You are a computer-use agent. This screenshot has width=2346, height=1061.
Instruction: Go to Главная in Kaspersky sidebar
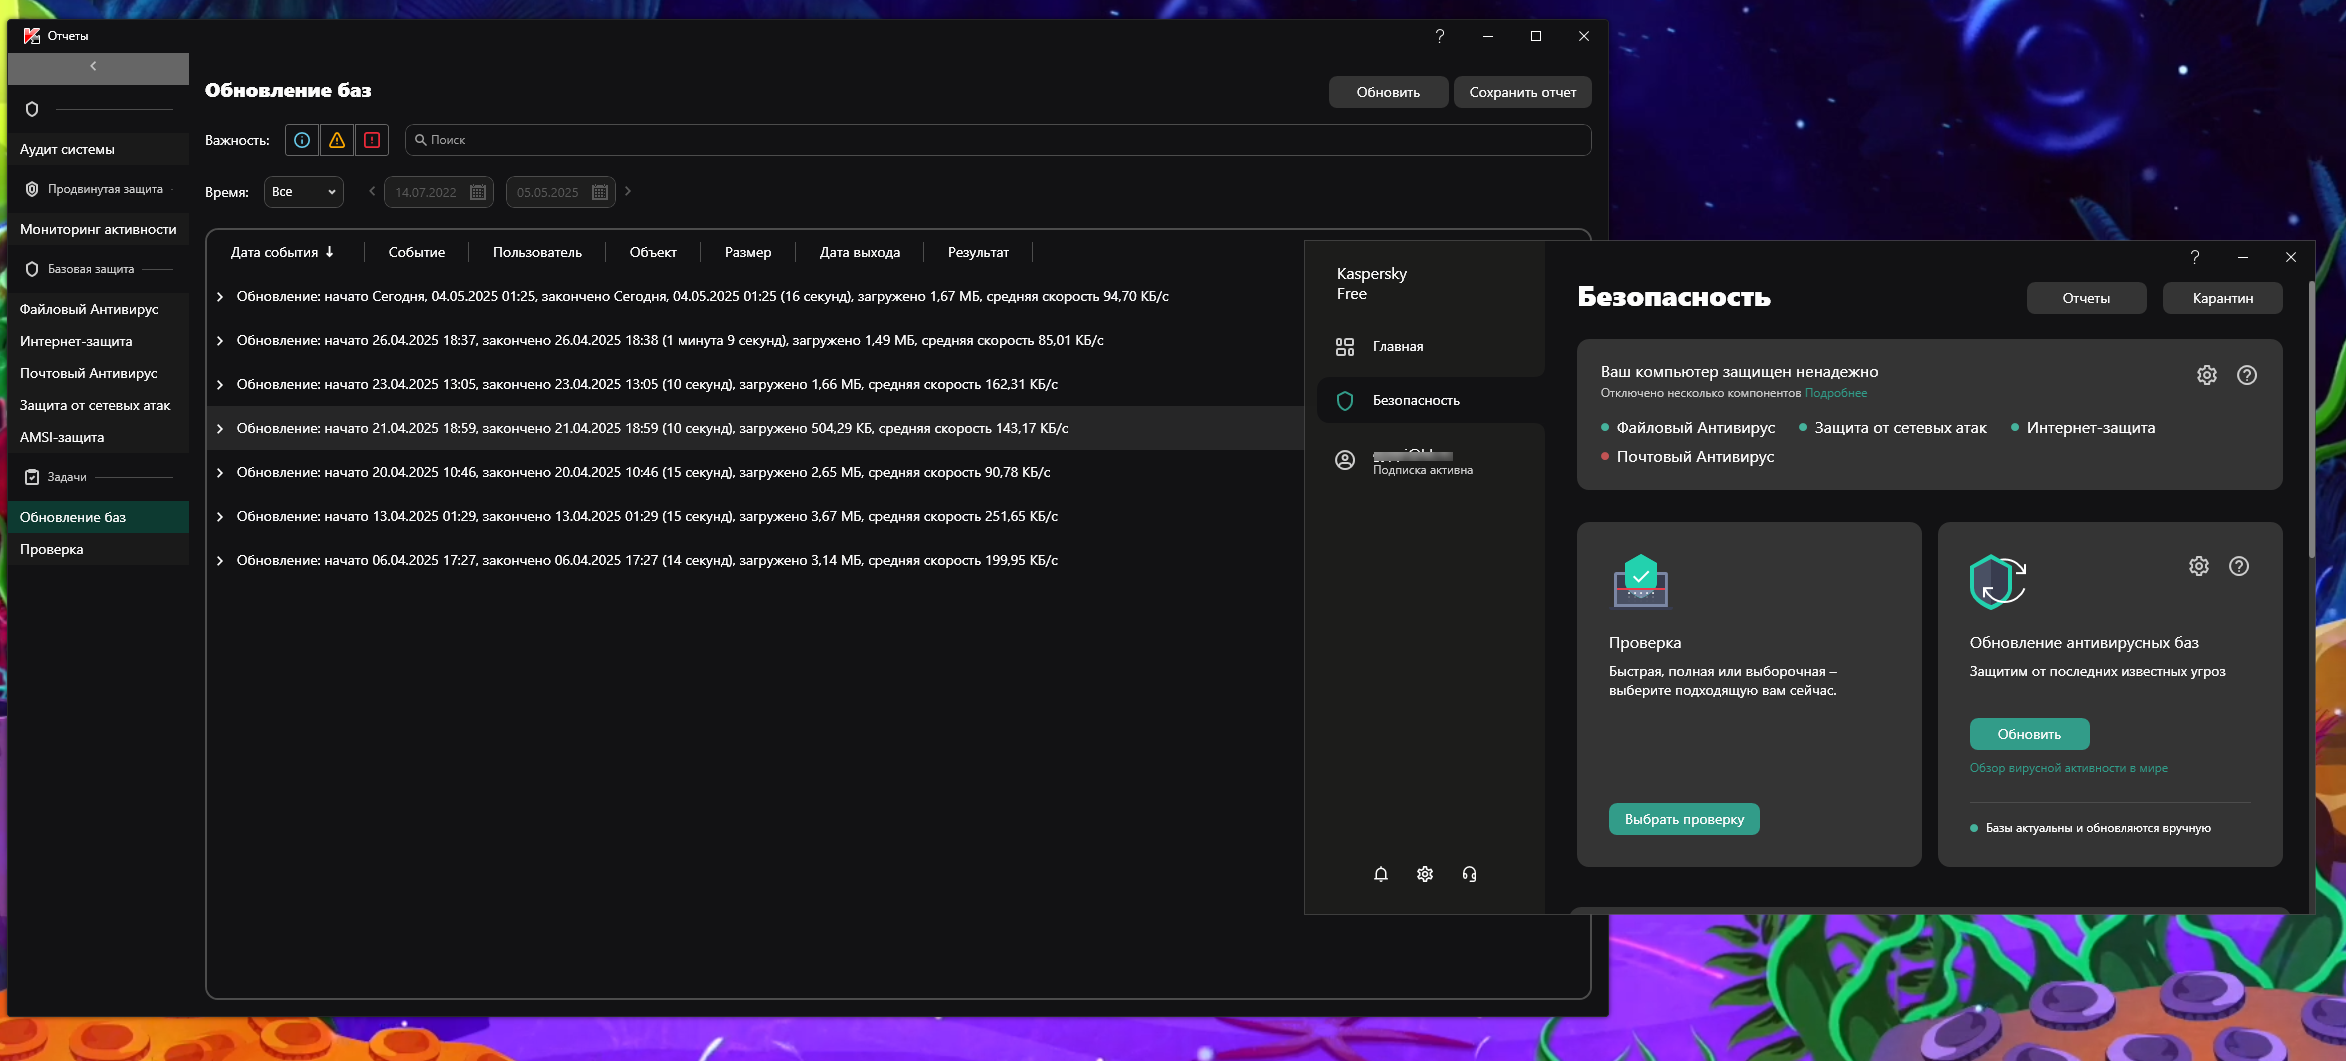coord(1397,346)
